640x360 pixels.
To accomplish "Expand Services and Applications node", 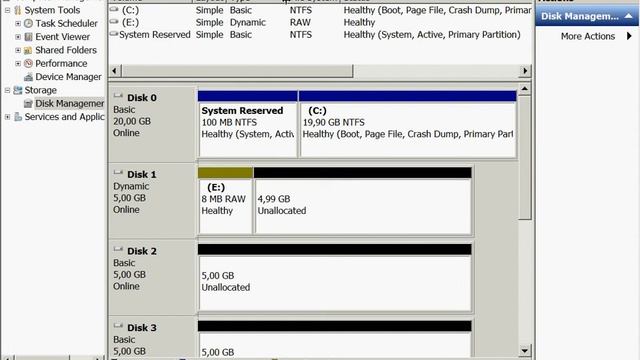I will coord(7,117).
